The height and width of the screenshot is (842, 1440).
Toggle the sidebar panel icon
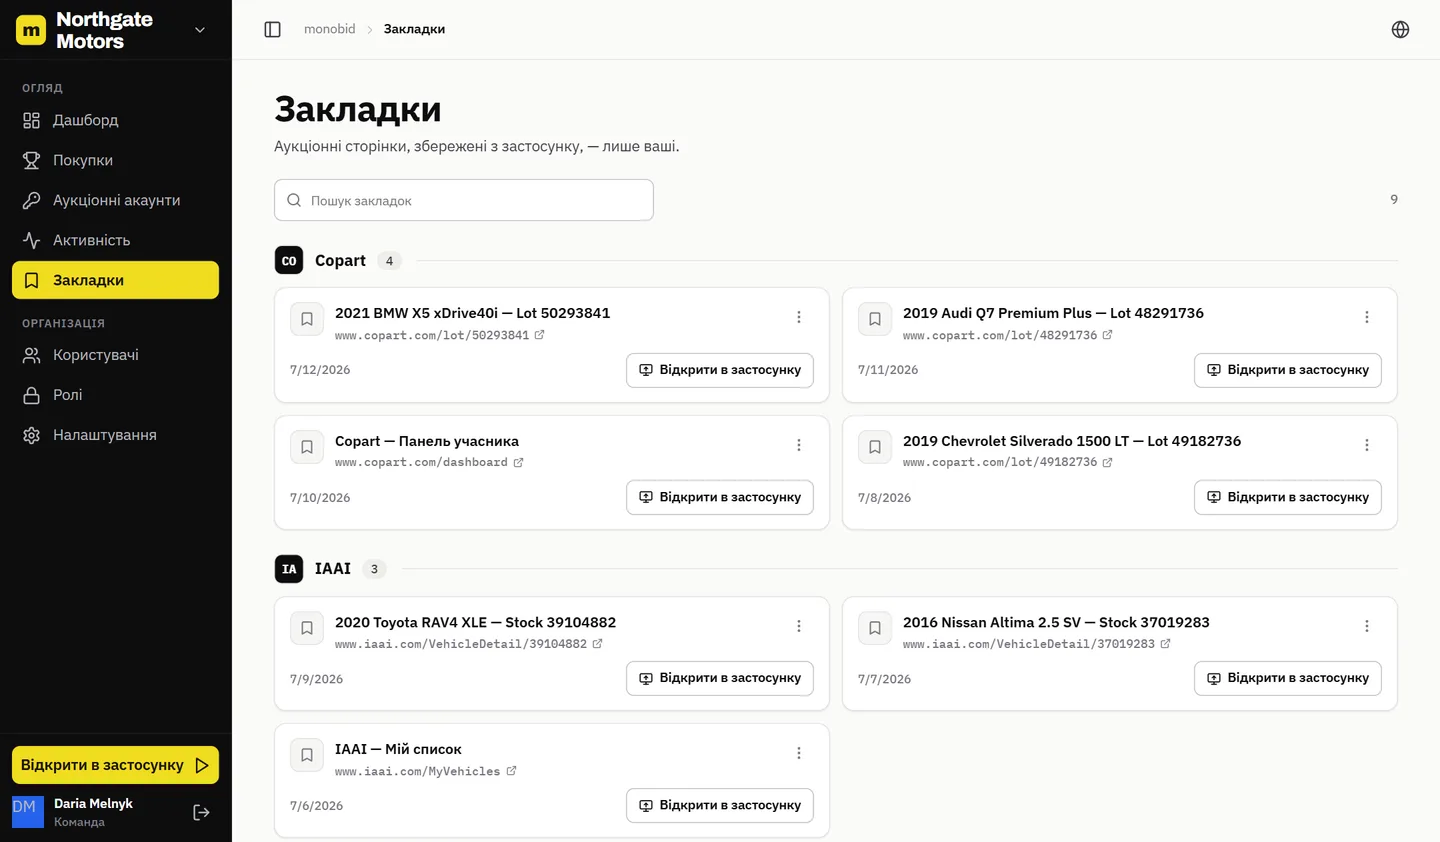[x=272, y=29]
